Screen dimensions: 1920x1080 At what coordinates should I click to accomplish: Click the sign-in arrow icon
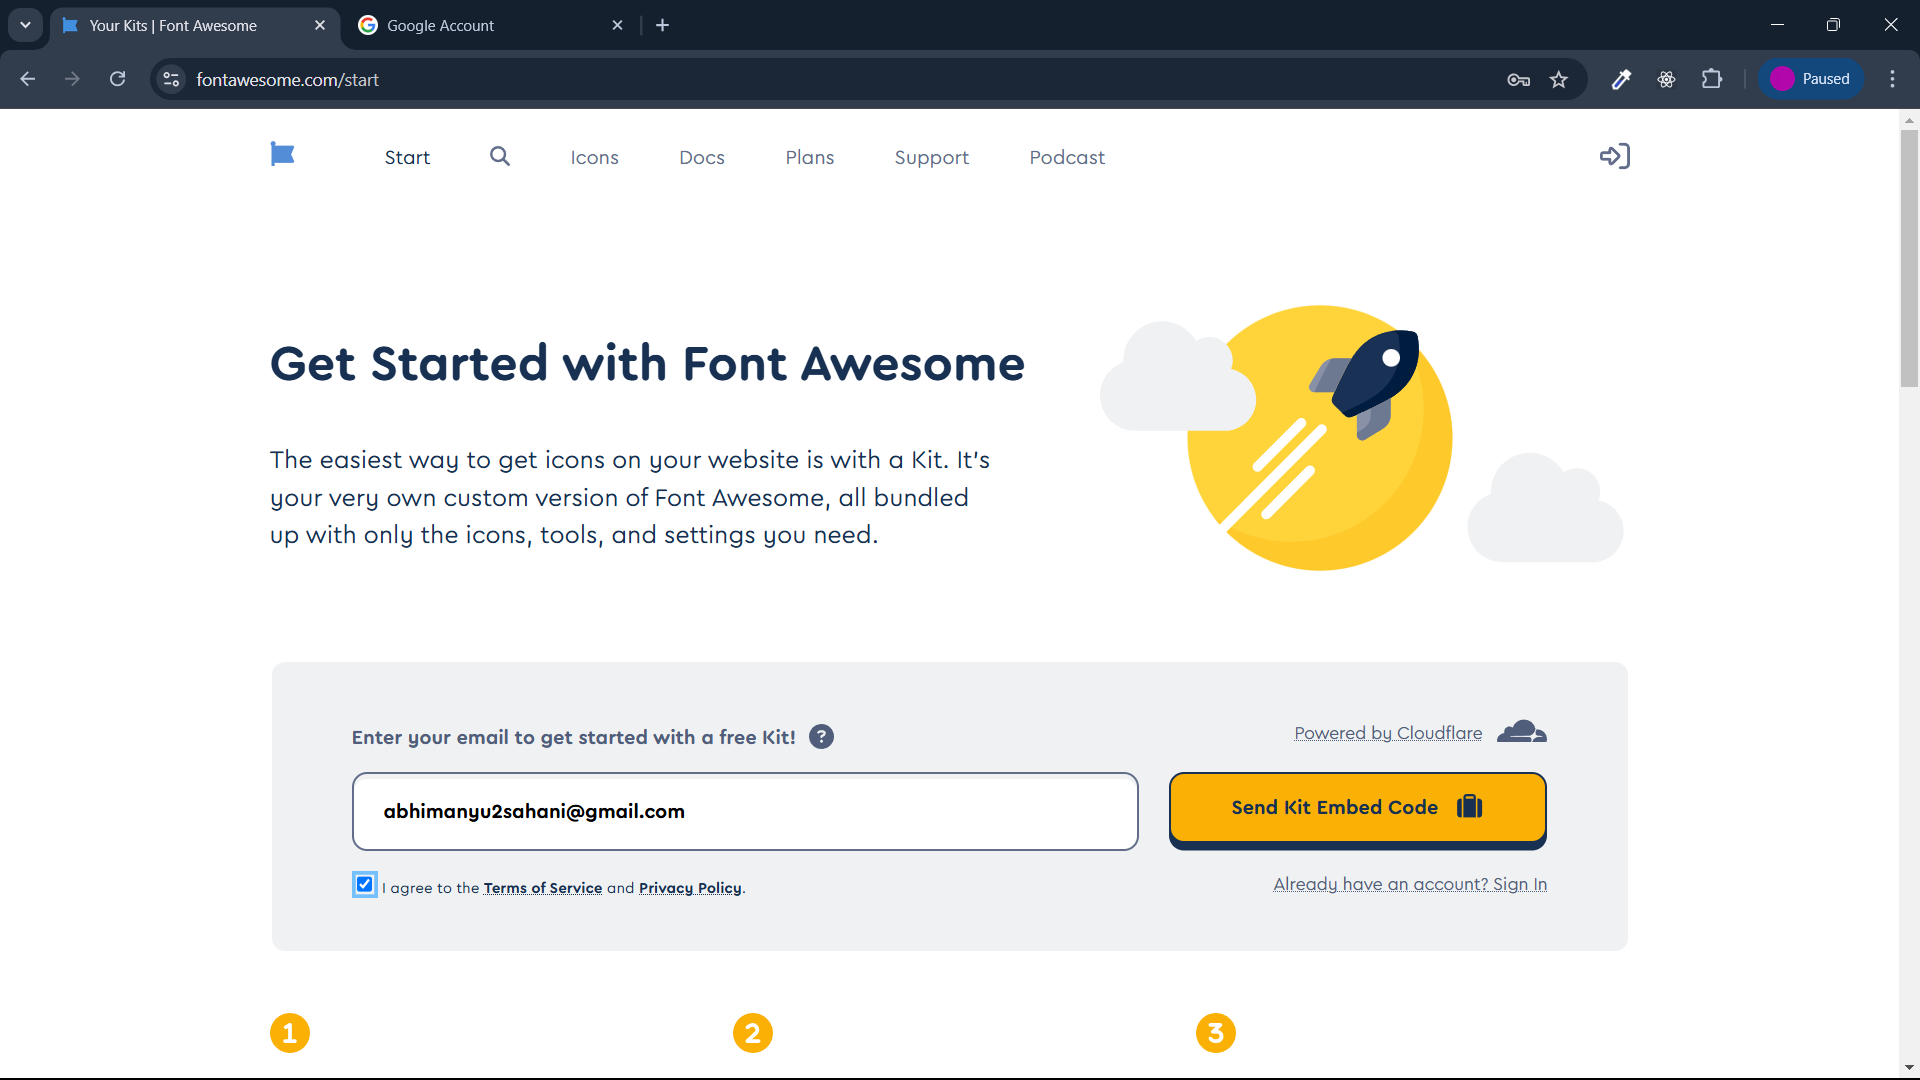pyautogui.click(x=1615, y=156)
